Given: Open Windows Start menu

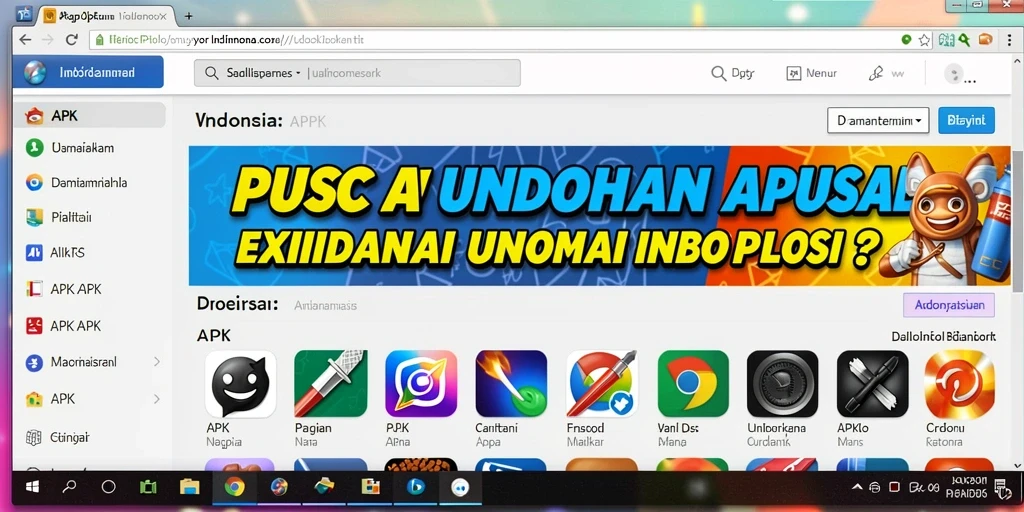Looking at the screenshot, I should click(x=31, y=487).
